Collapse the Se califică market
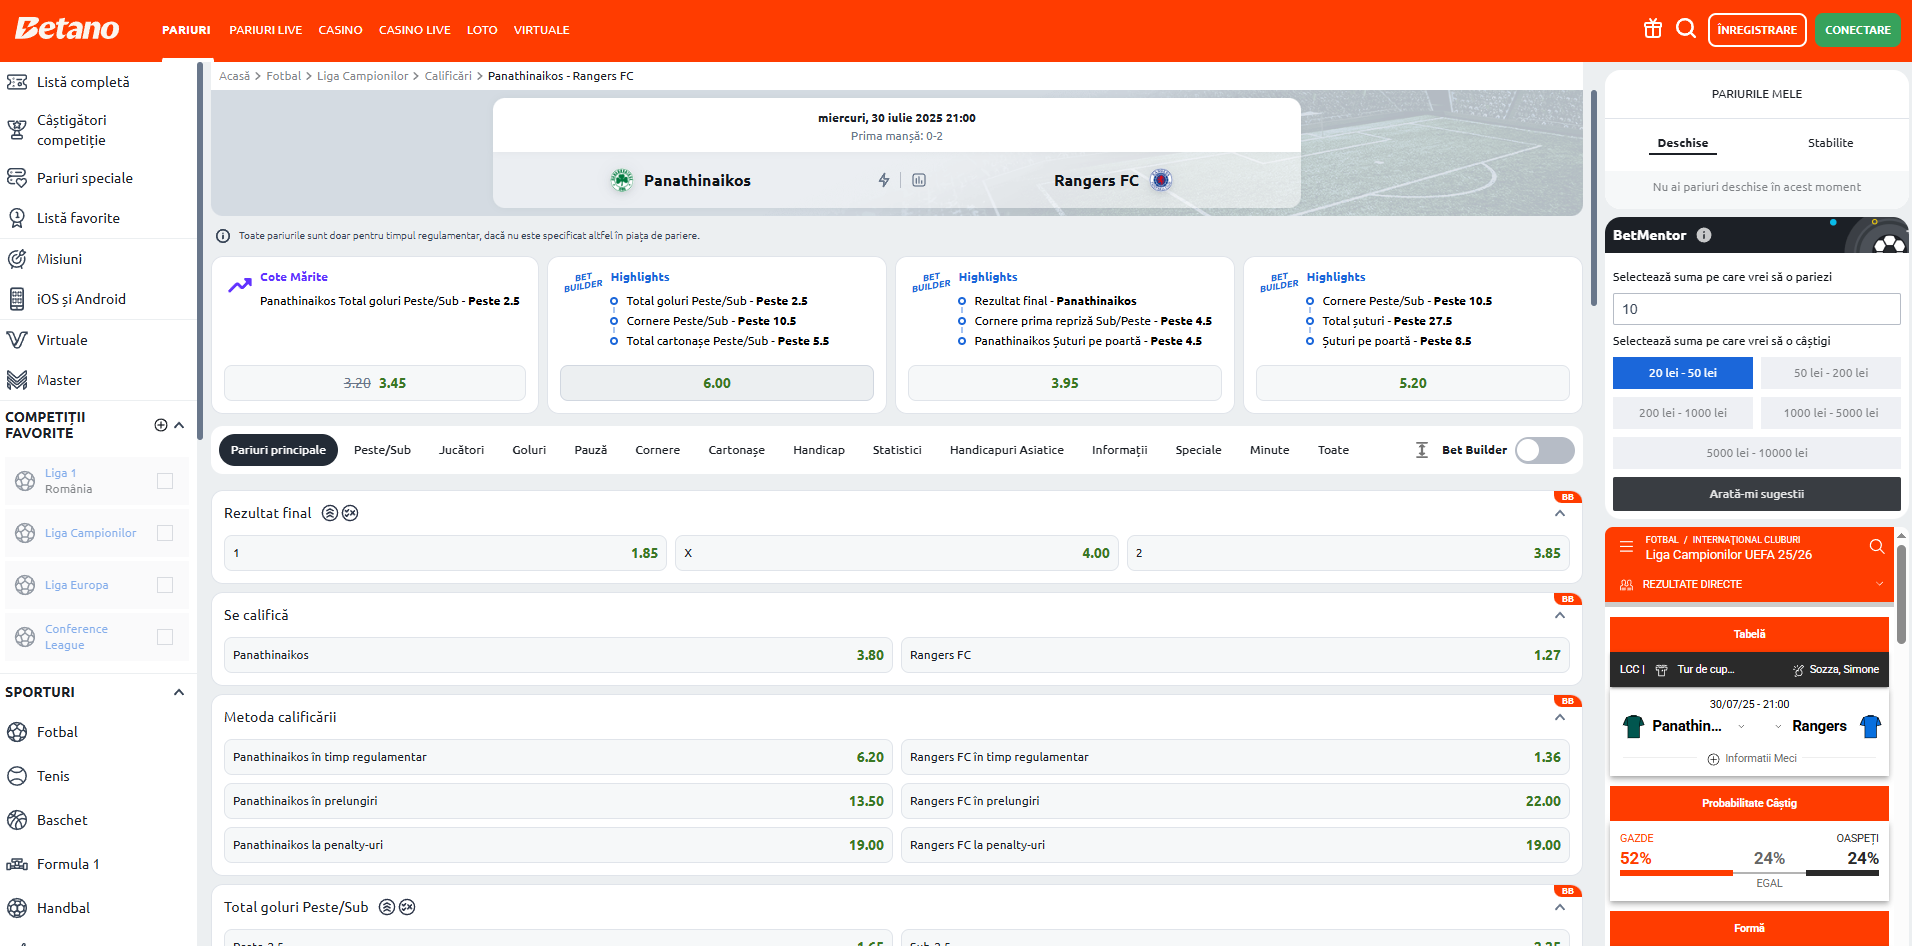The height and width of the screenshot is (946, 1912). tap(1560, 615)
